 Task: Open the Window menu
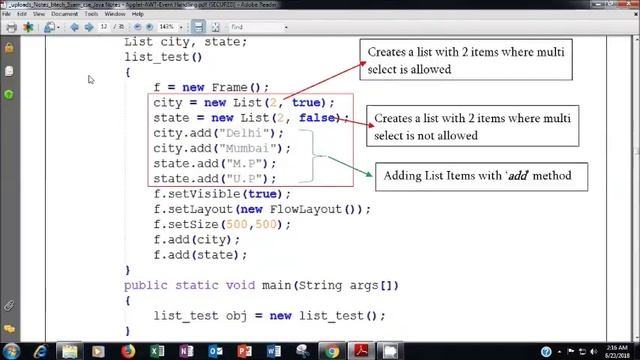click(x=115, y=14)
